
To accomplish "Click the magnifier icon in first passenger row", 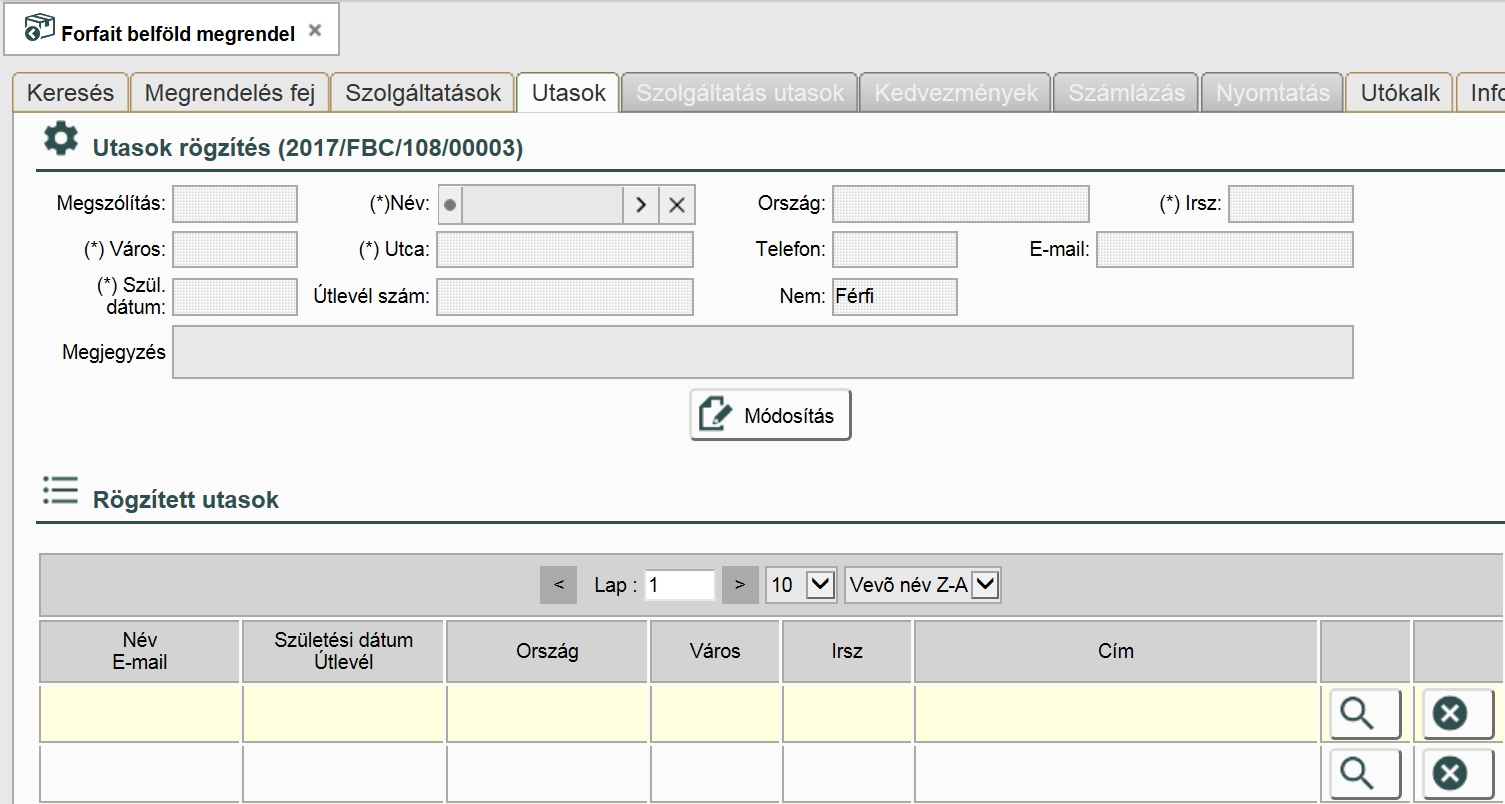I will coord(1365,713).
